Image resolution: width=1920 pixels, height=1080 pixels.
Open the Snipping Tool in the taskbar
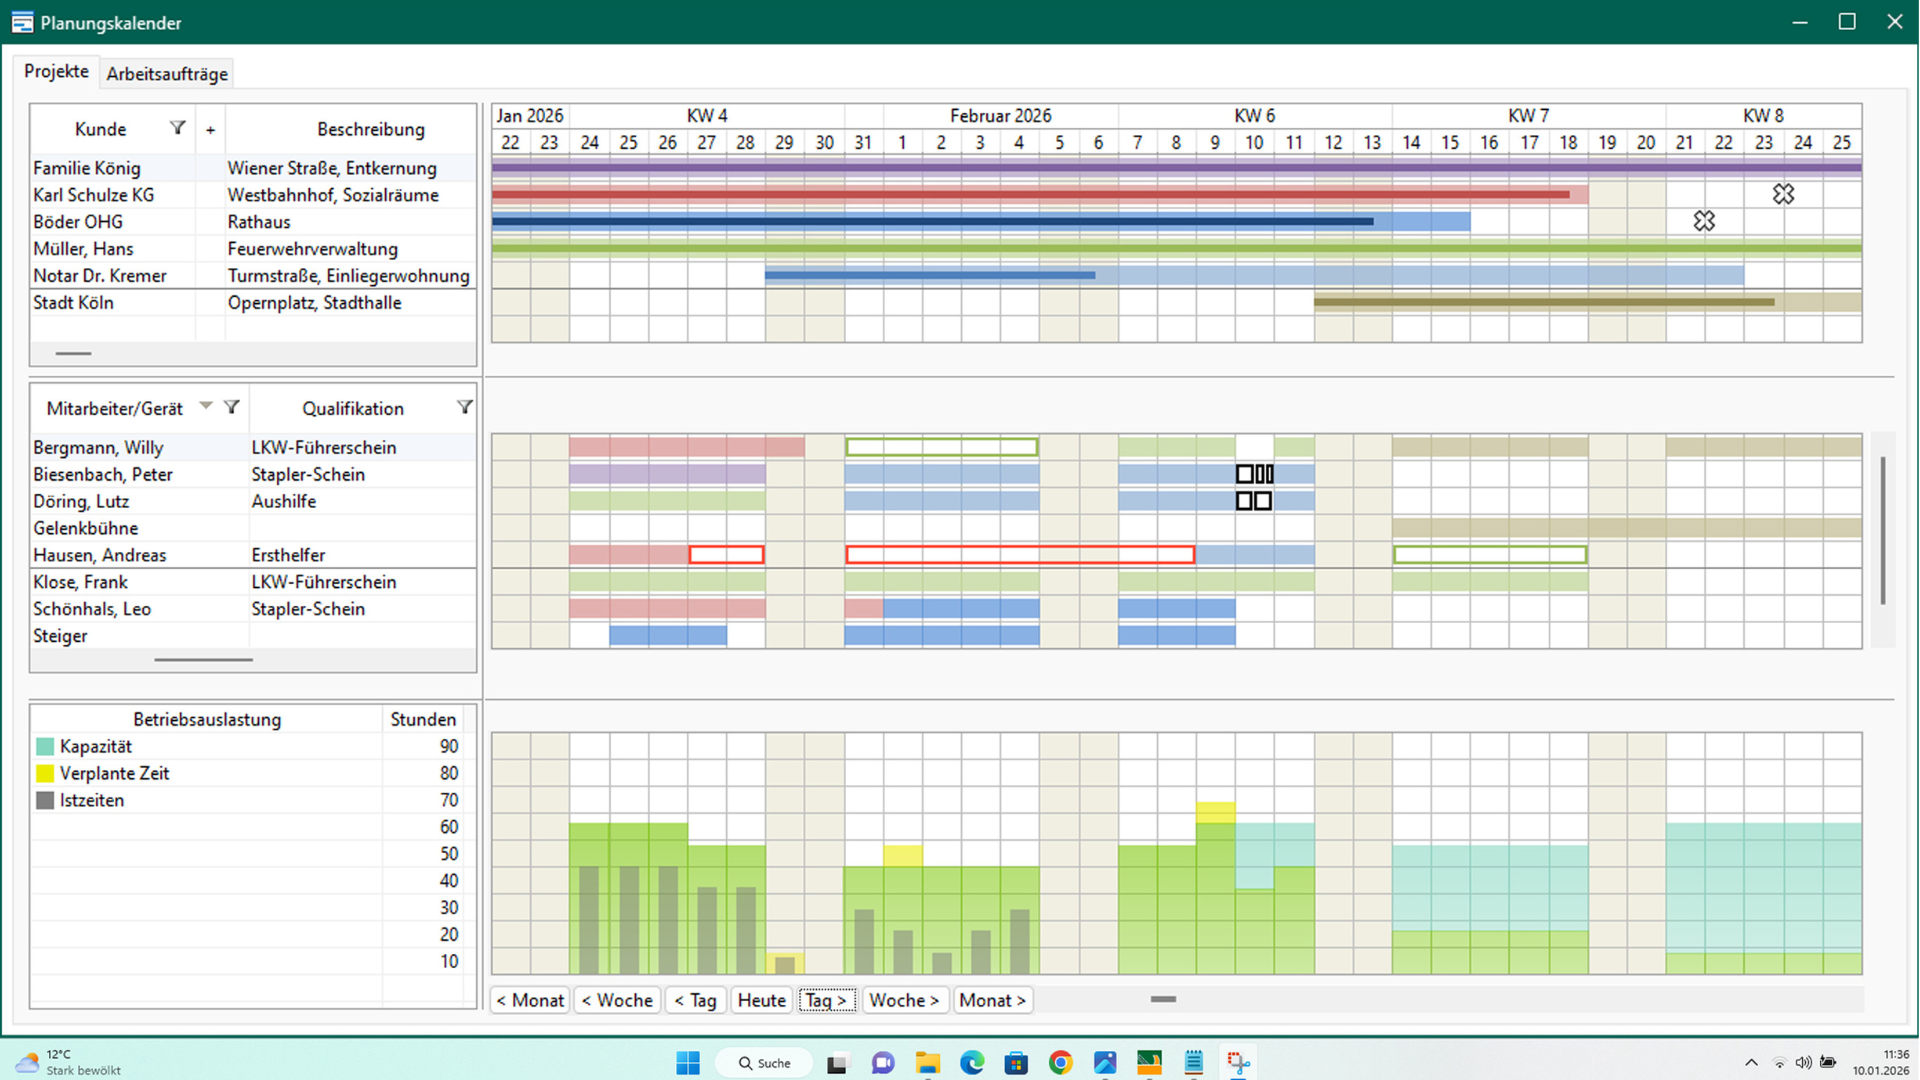coord(1238,1063)
